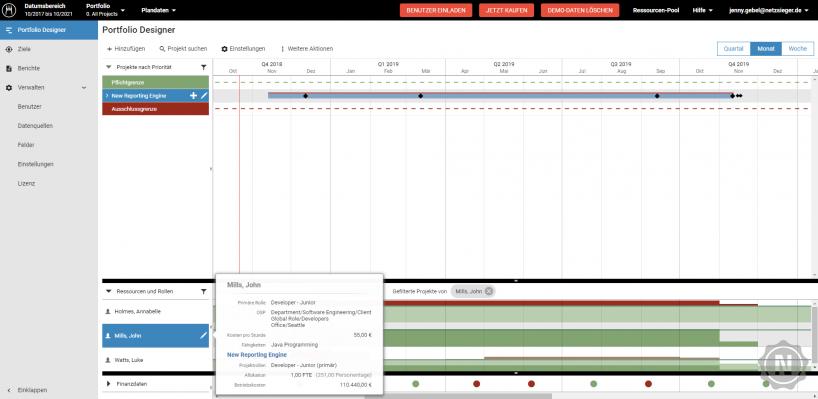Click the New Reporting Engine gantt bar
This screenshot has height=399, width=818.
point(501,96)
